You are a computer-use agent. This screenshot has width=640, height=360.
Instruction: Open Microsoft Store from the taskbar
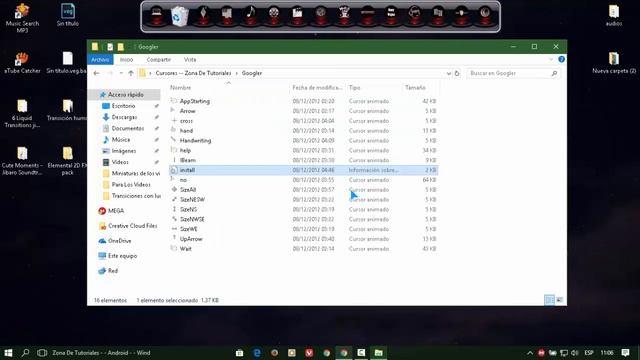(x=240, y=353)
